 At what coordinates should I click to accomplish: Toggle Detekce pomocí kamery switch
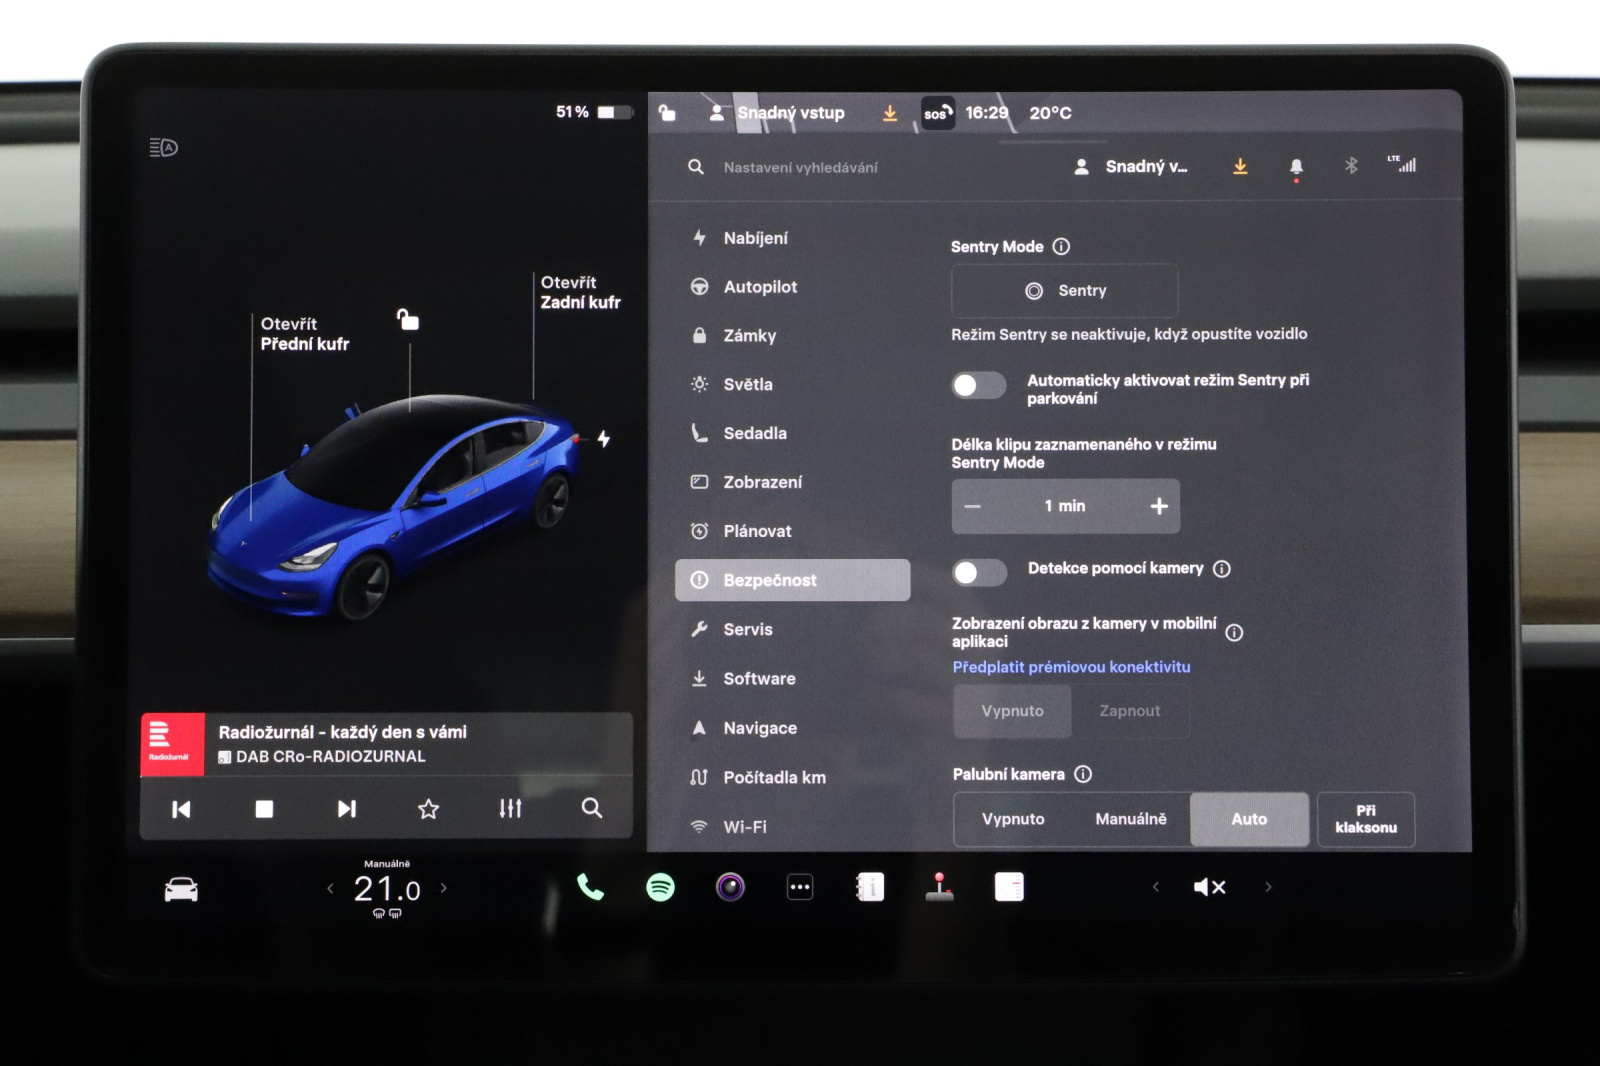click(979, 572)
